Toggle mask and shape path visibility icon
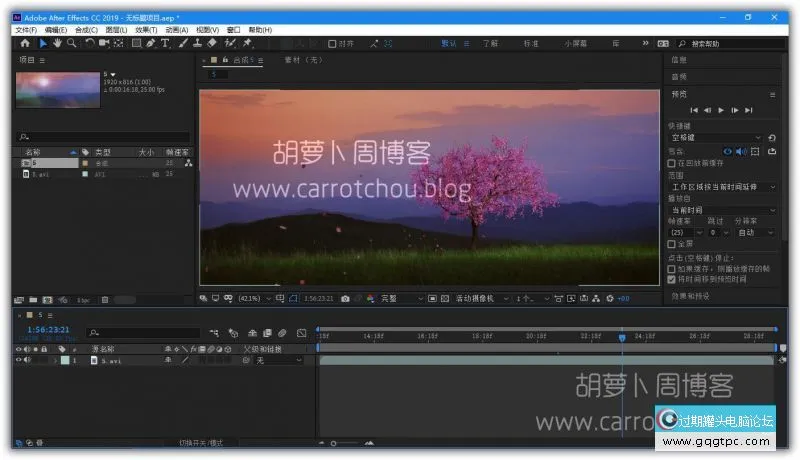This screenshot has width=800, height=460. pos(293,299)
